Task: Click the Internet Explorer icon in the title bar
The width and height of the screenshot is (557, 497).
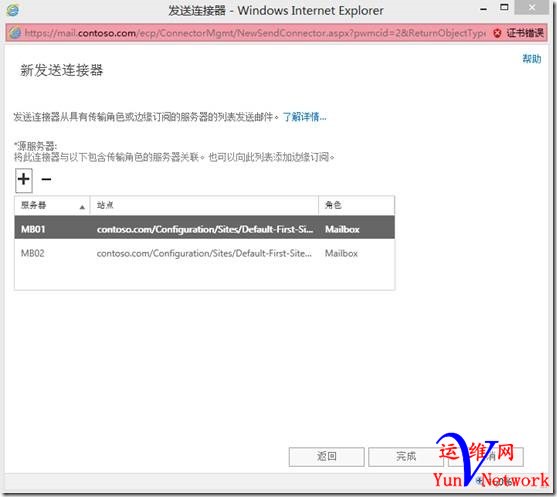Action: pos(13,10)
